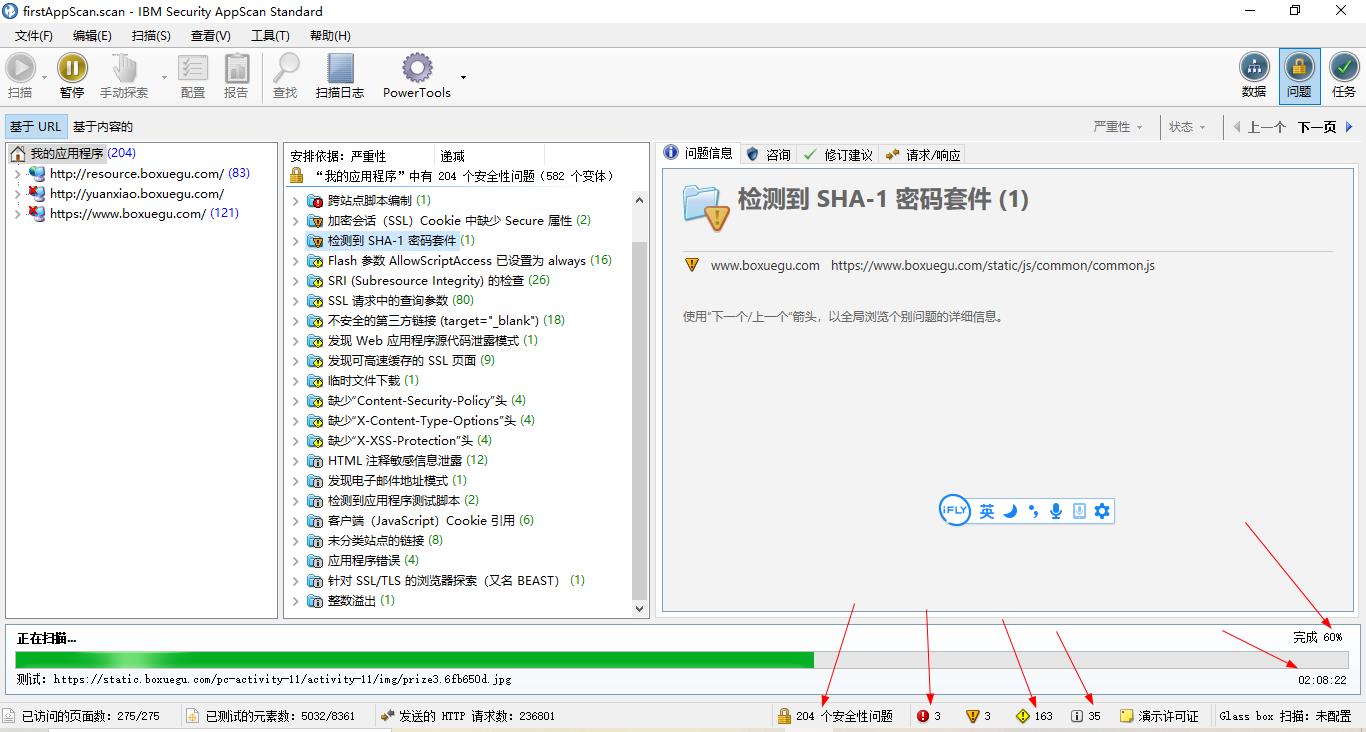Select the 发现电子邮件地址模式 row
Screen dimensions: 1366x732
click(388, 481)
